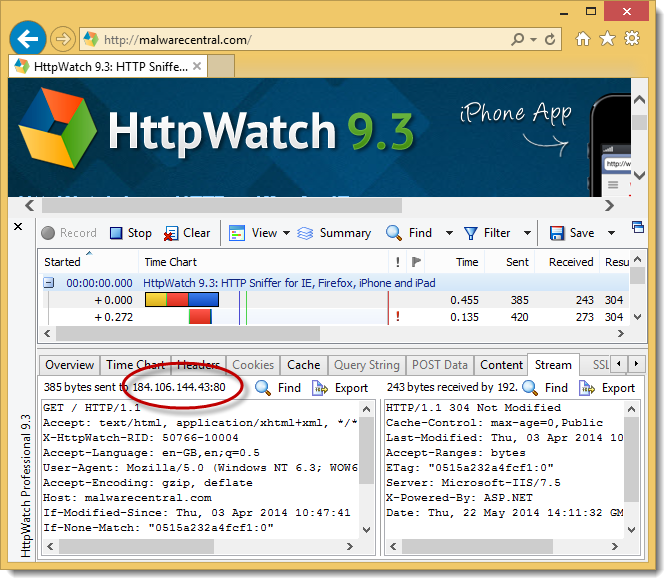
Task: Click the Find toolbar button
Action: point(409,233)
